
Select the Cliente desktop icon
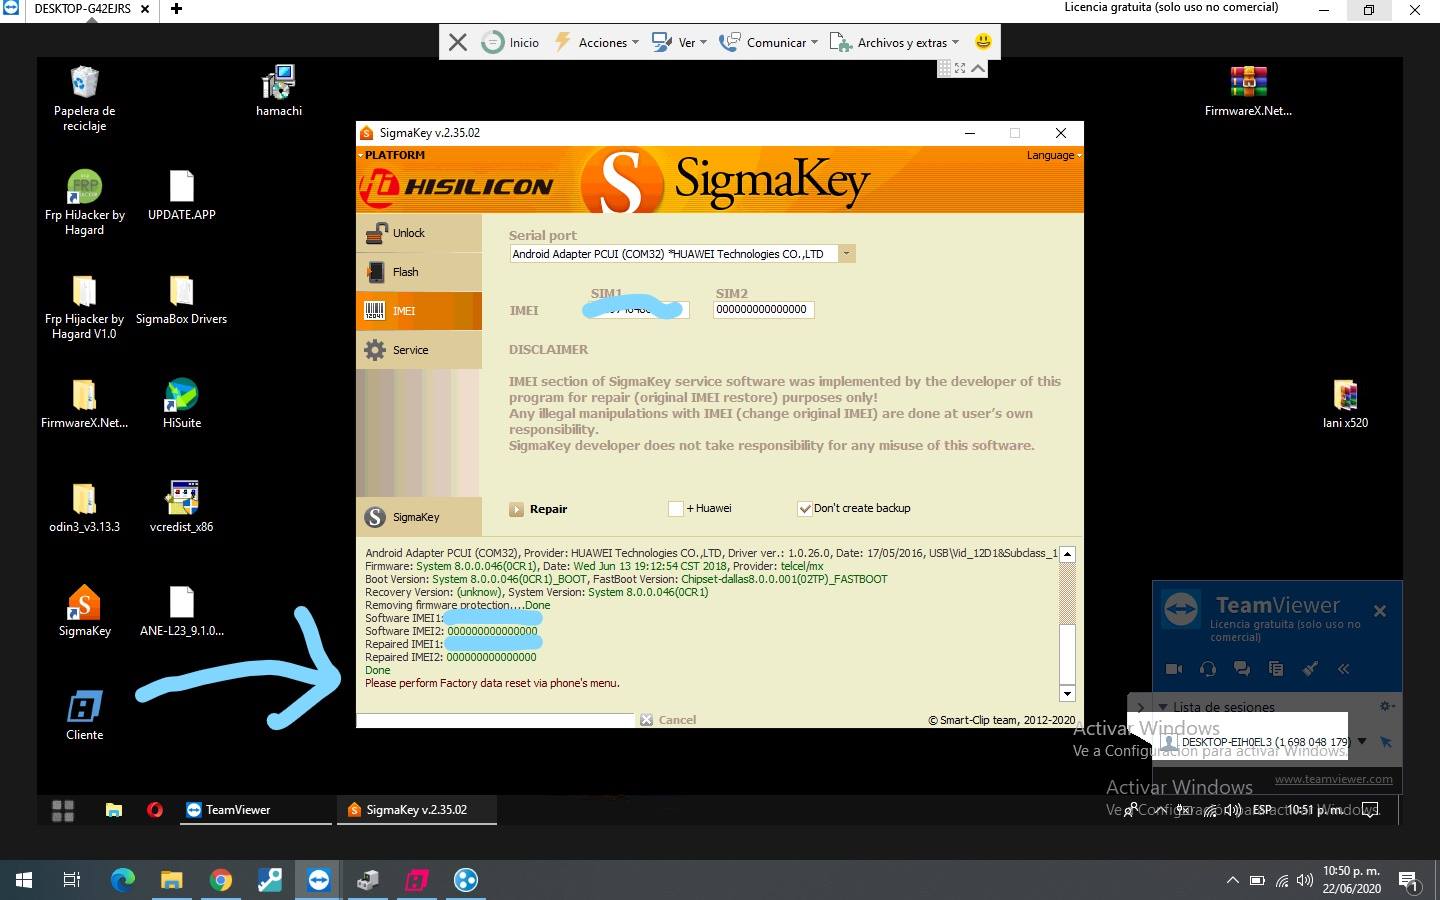pyautogui.click(x=84, y=716)
